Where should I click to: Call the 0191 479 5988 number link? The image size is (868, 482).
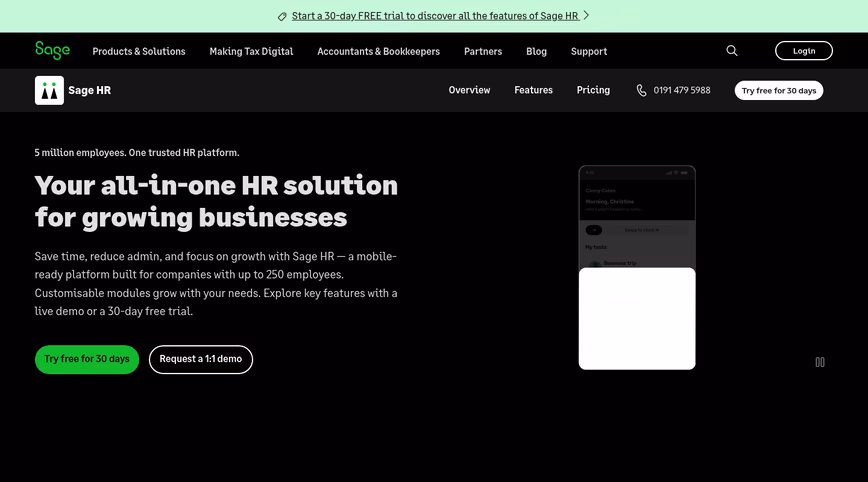tap(682, 90)
